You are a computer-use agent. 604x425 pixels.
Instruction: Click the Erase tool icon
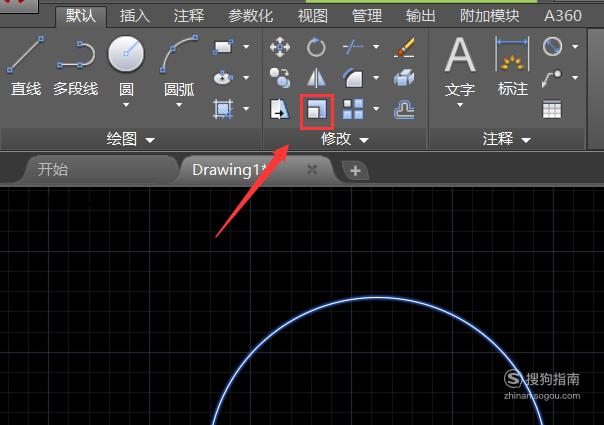coord(404,47)
